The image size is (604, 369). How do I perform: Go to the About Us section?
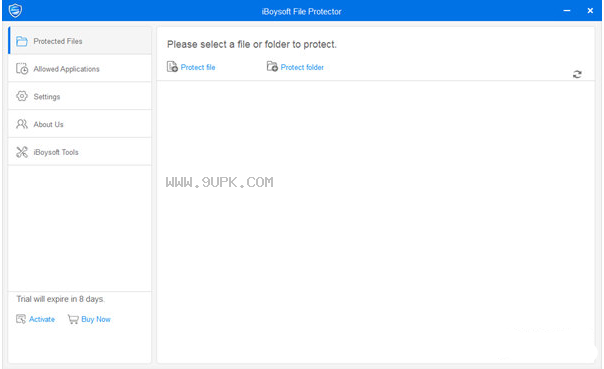(80, 124)
